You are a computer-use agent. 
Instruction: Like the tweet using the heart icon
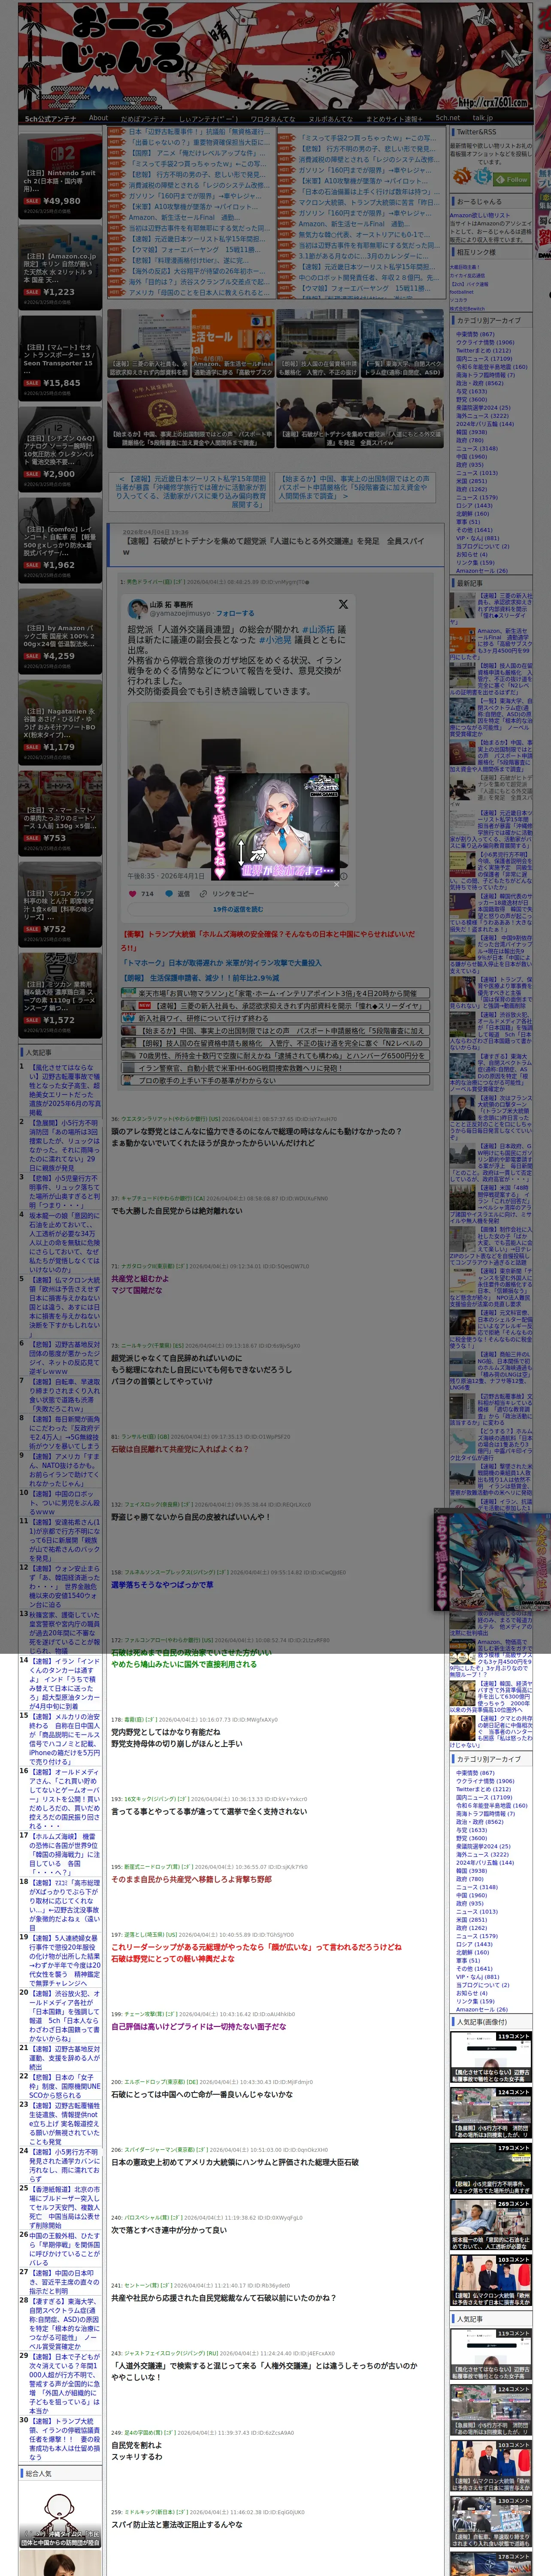133,893
